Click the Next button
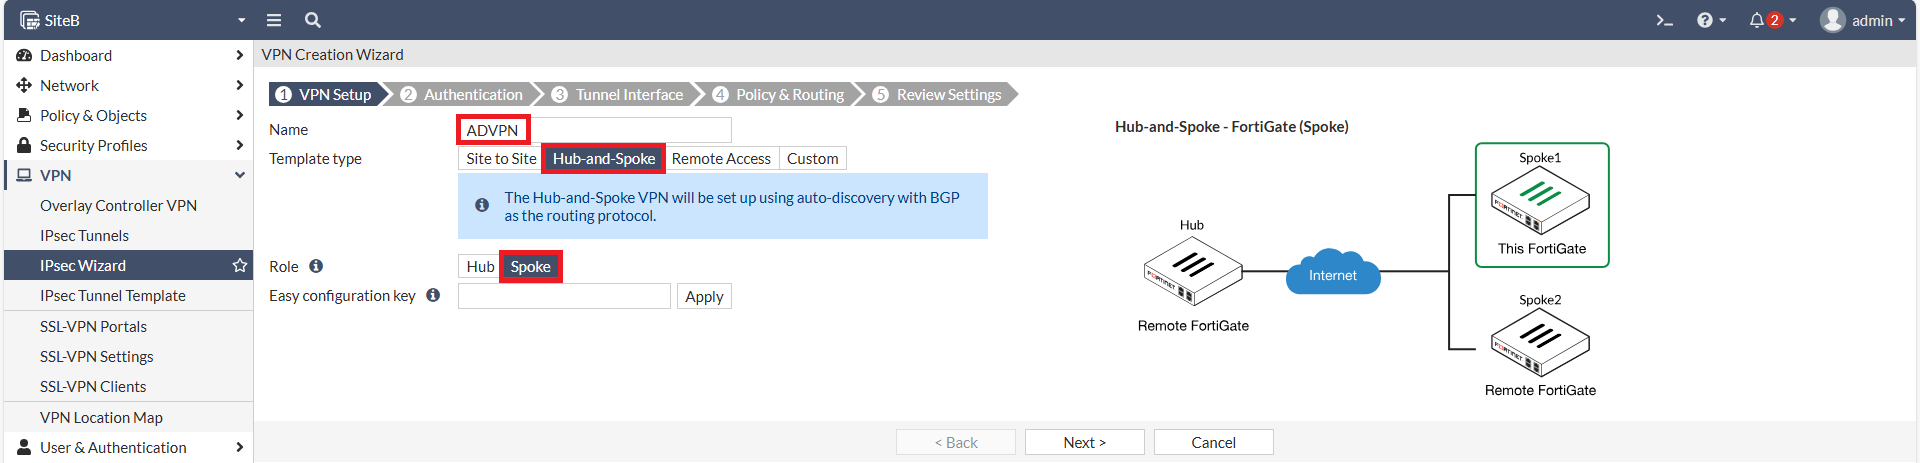 coord(1084,443)
